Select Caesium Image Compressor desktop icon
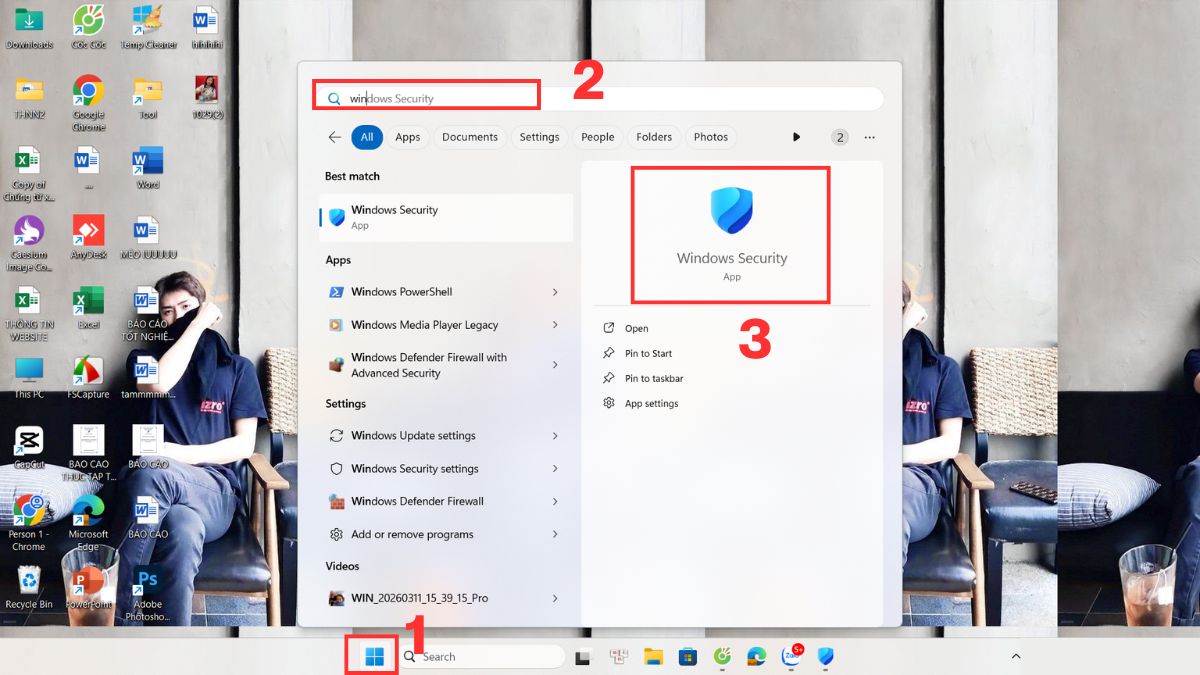1200x675 pixels. click(29, 243)
